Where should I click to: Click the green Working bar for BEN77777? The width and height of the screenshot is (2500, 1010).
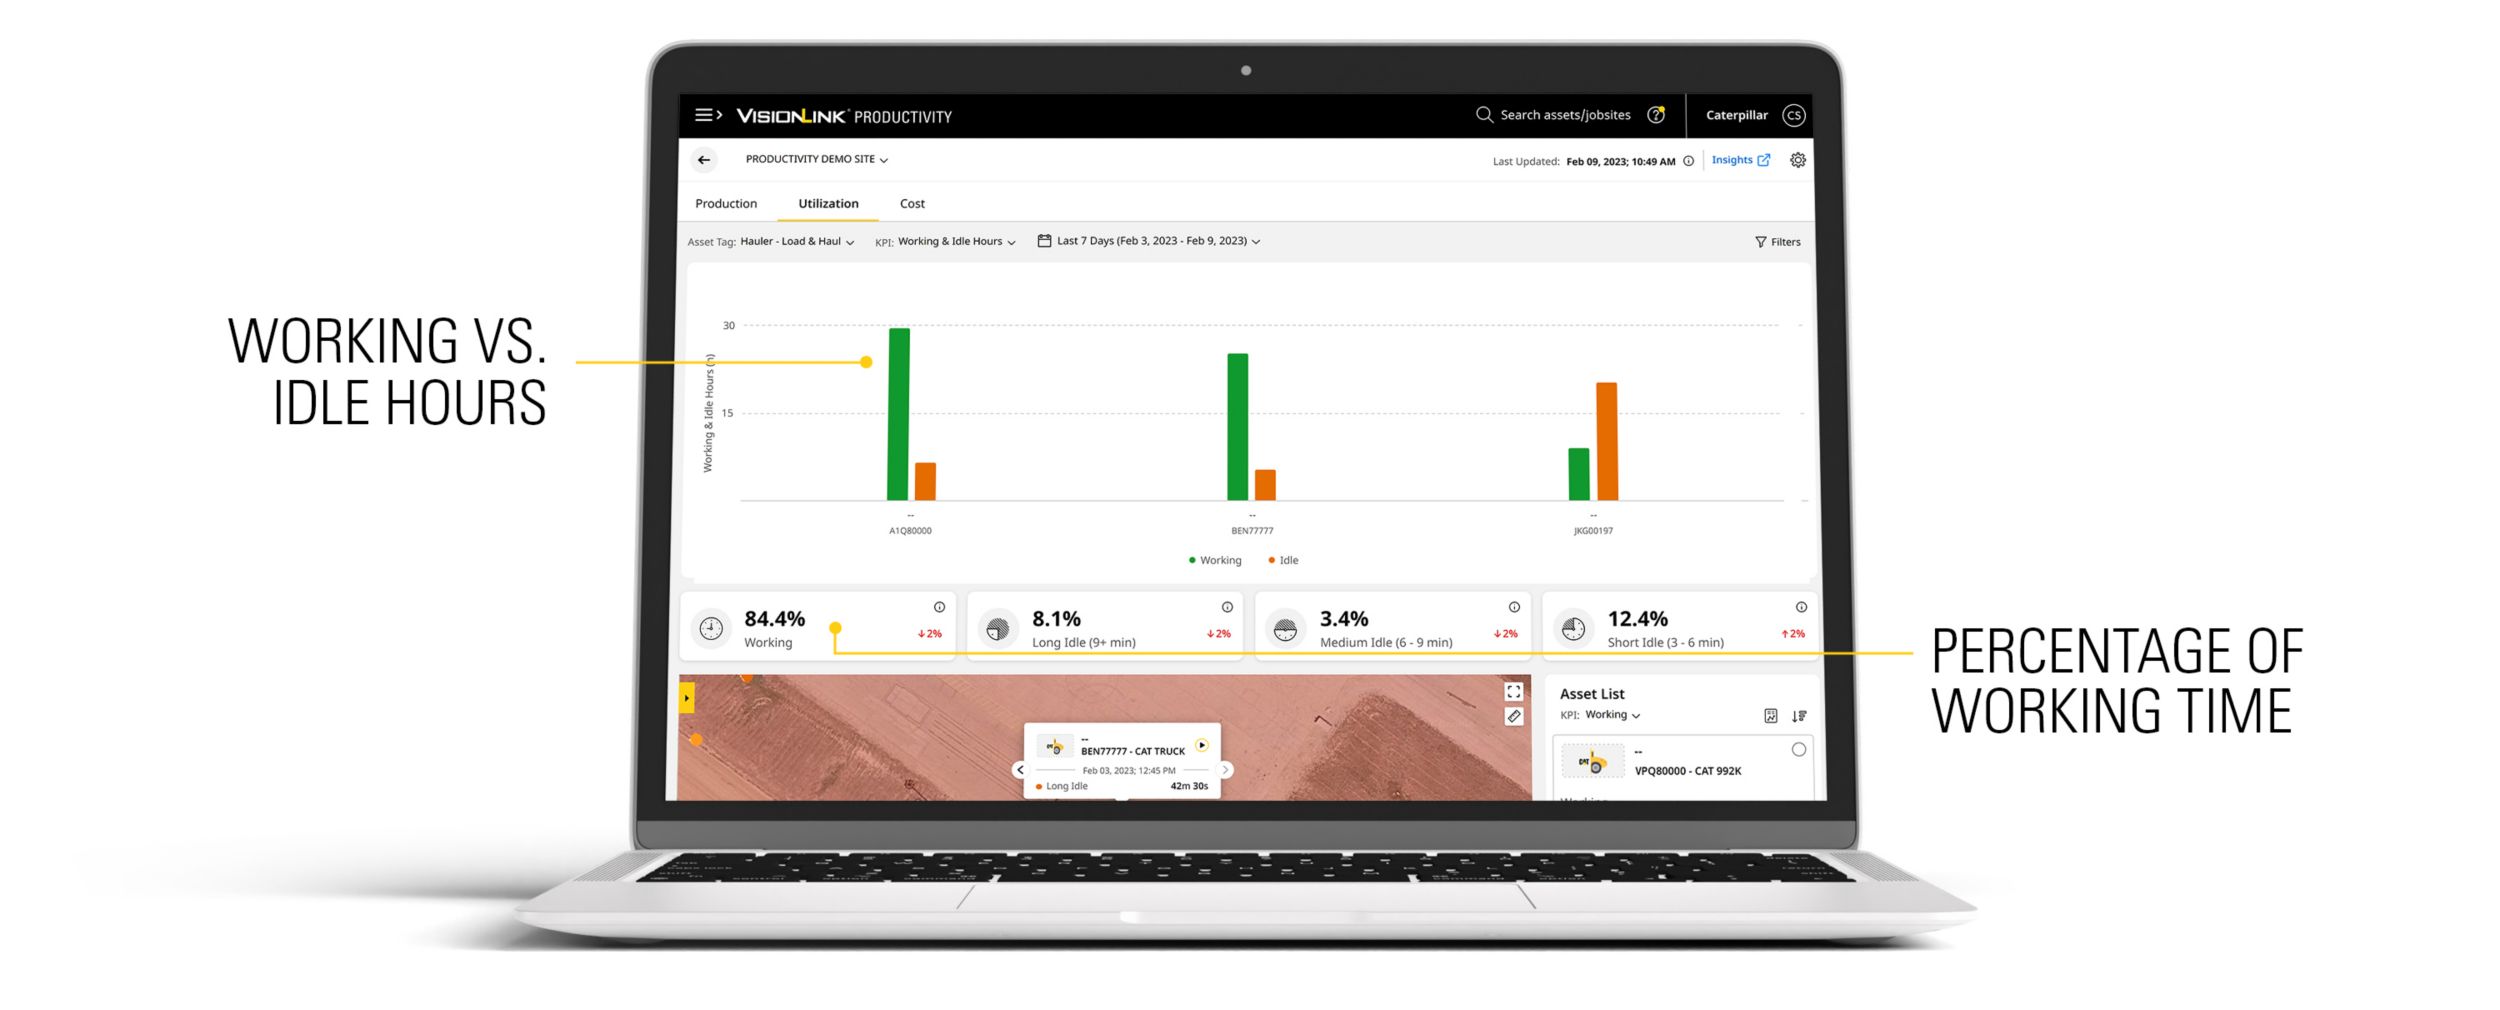pyautogui.click(x=1237, y=427)
